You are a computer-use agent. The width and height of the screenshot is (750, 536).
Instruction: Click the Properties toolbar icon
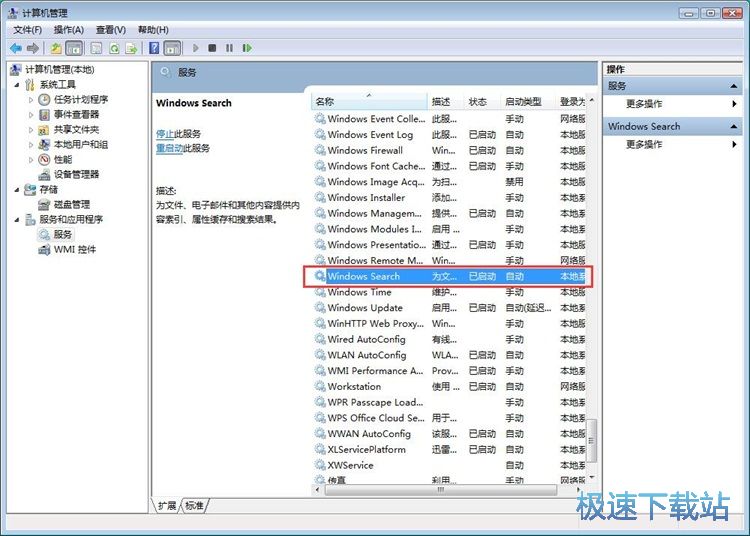(x=96, y=48)
